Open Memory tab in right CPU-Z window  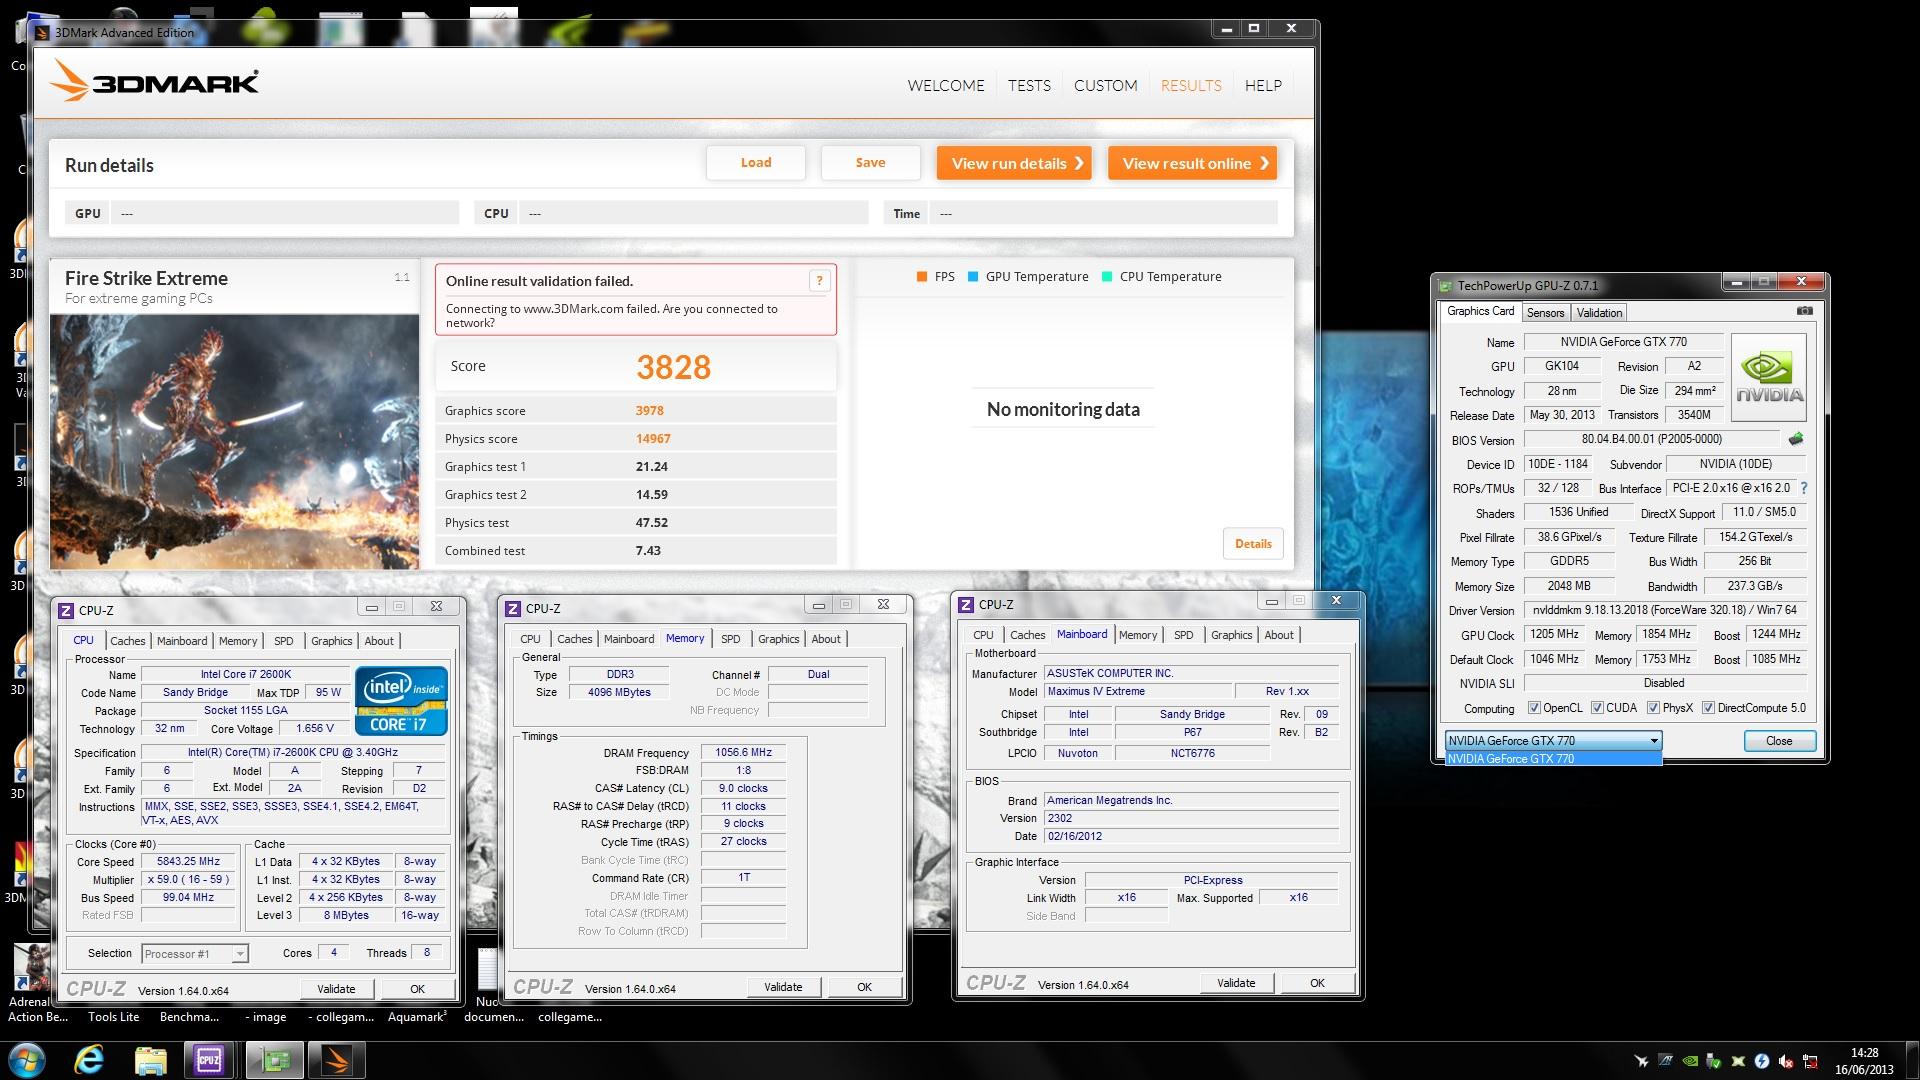1138,635
